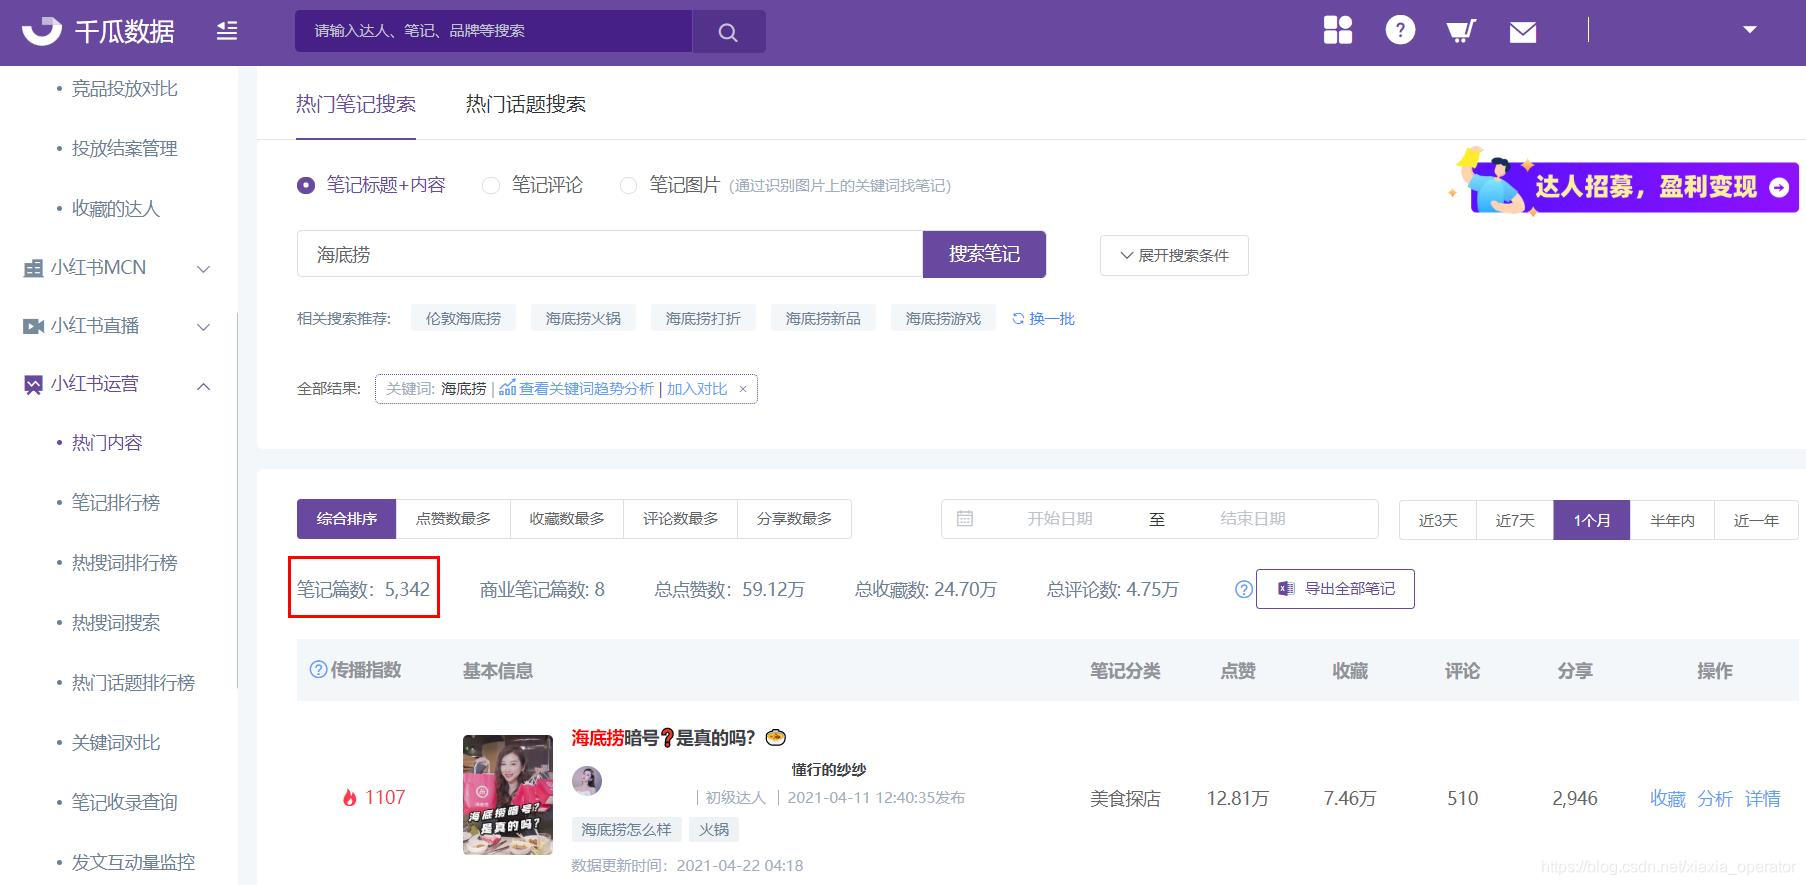Click the 搜索笔记 button
The image size is (1806, 885).
pyautogui.click(x=984, y=254)
